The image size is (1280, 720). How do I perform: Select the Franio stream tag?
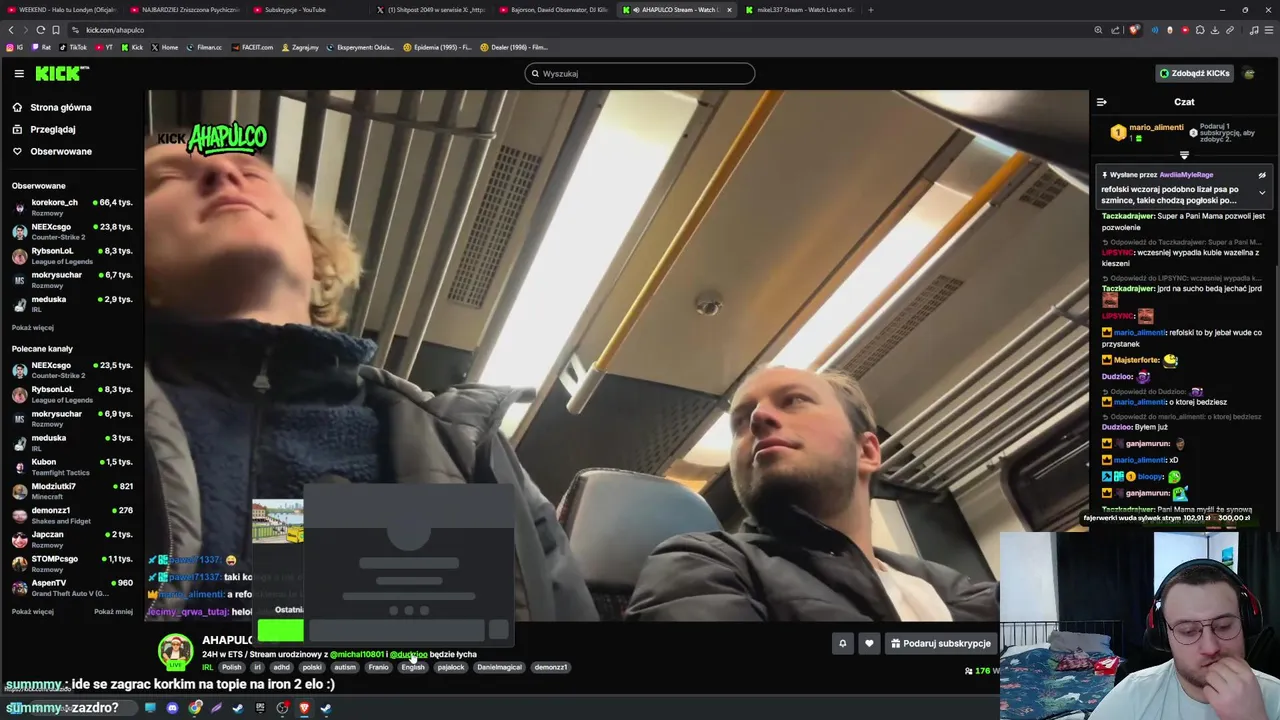point(378,667)
